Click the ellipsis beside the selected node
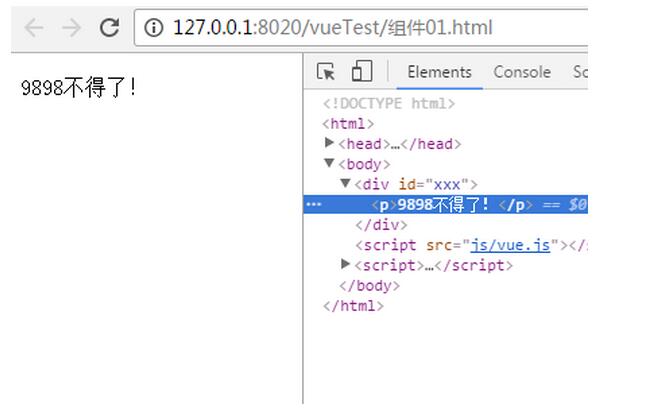Screen dimensions: 647x416 314,204
